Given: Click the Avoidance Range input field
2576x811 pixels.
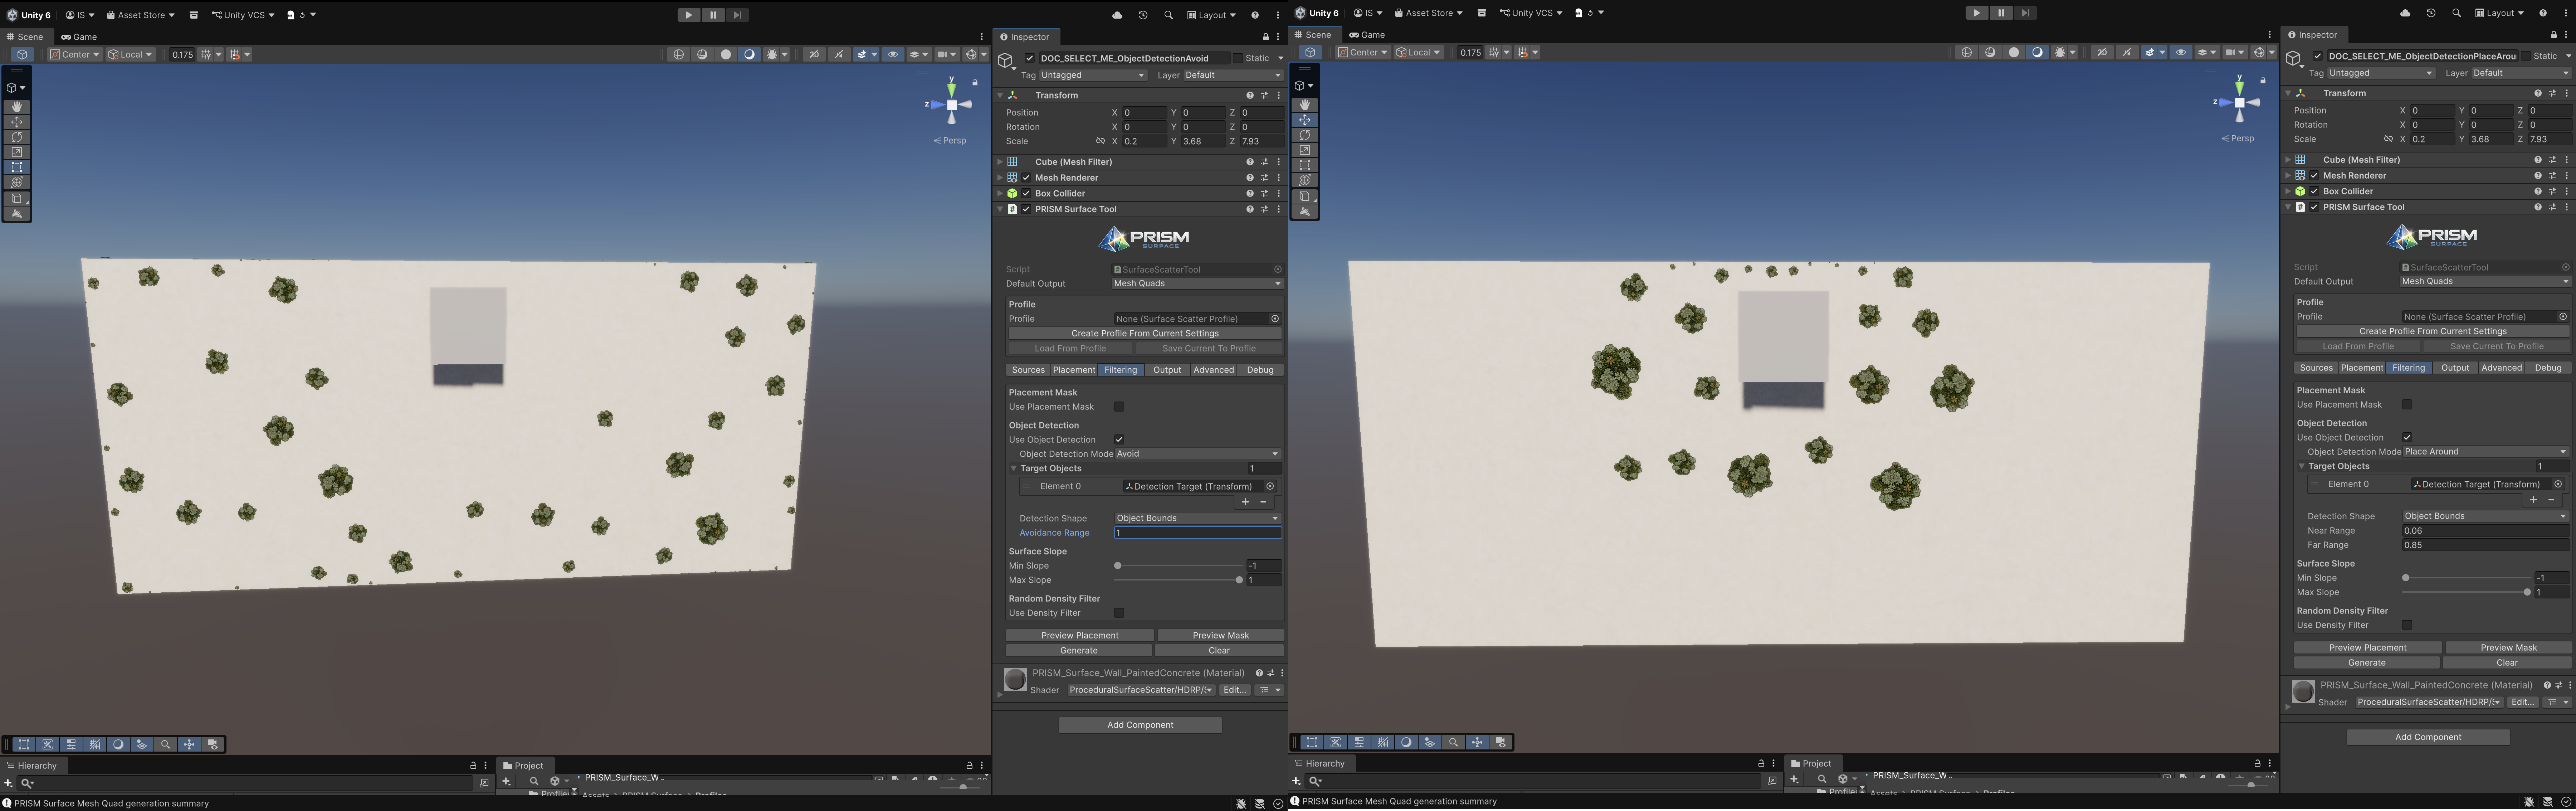Looking at the screenshot, I should pos(1197,533).
